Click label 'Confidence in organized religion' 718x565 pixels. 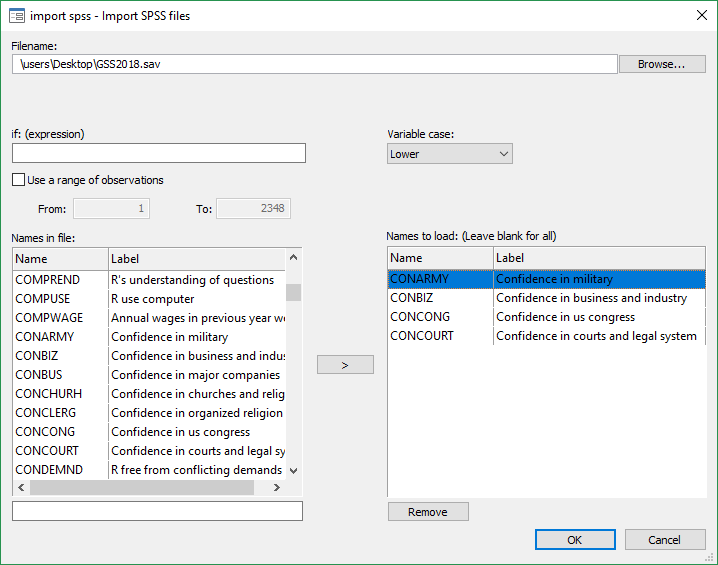point(197,413)
